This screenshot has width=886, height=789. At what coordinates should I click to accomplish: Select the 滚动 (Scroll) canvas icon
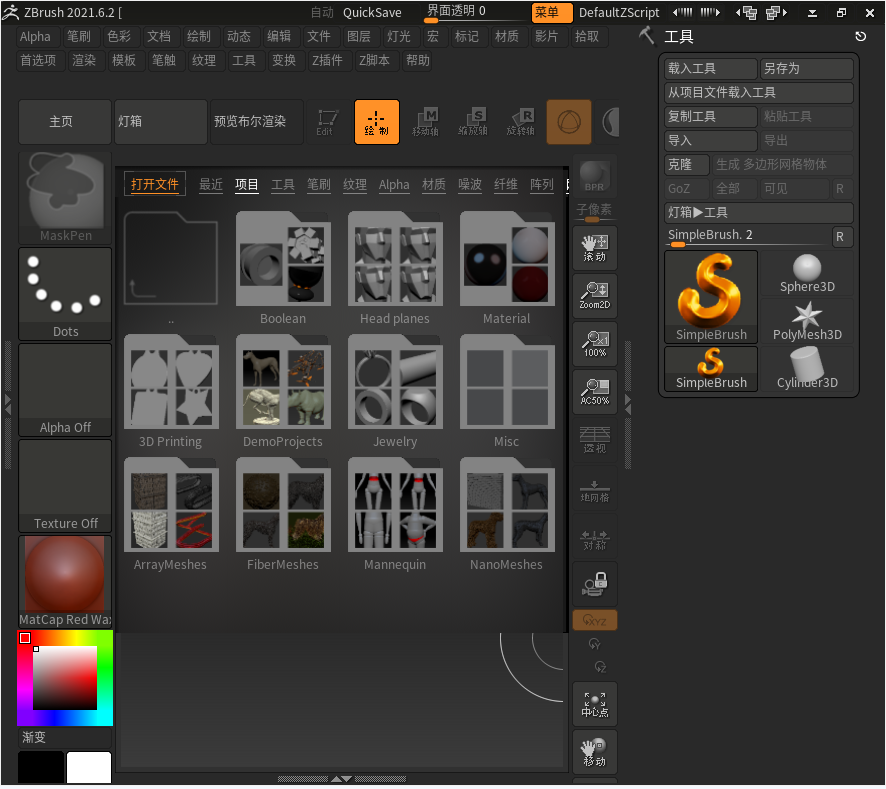595,246
